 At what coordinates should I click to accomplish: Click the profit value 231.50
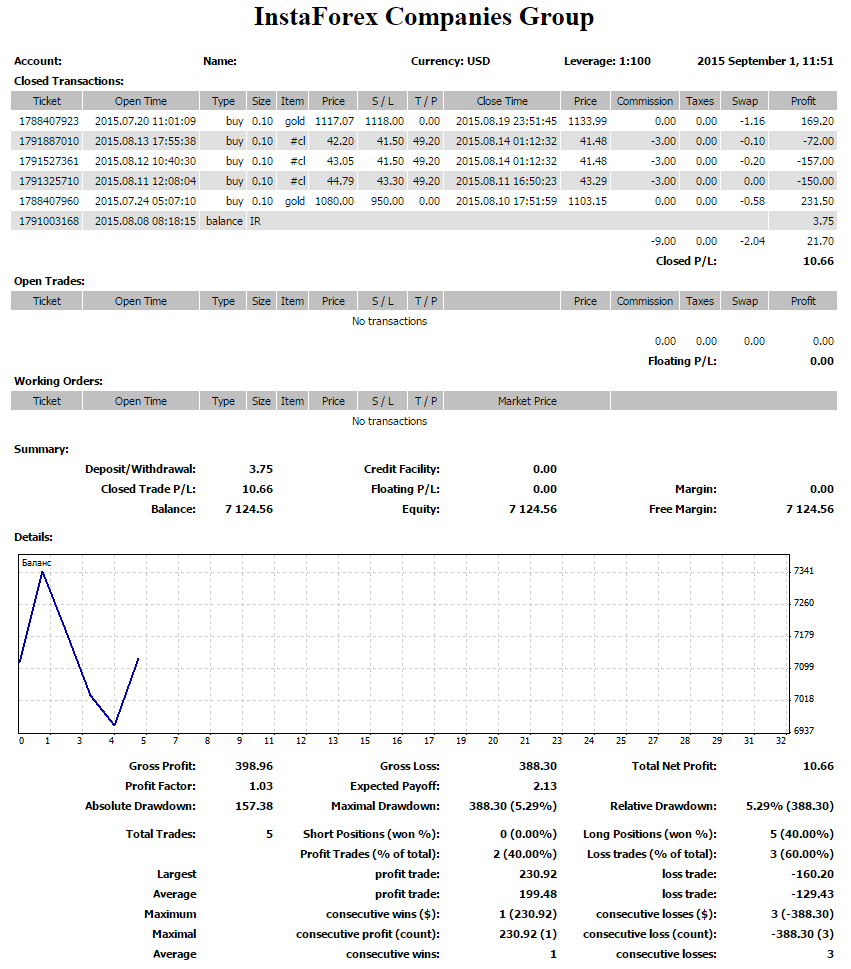pyautogui.click(x=818, y=201)
